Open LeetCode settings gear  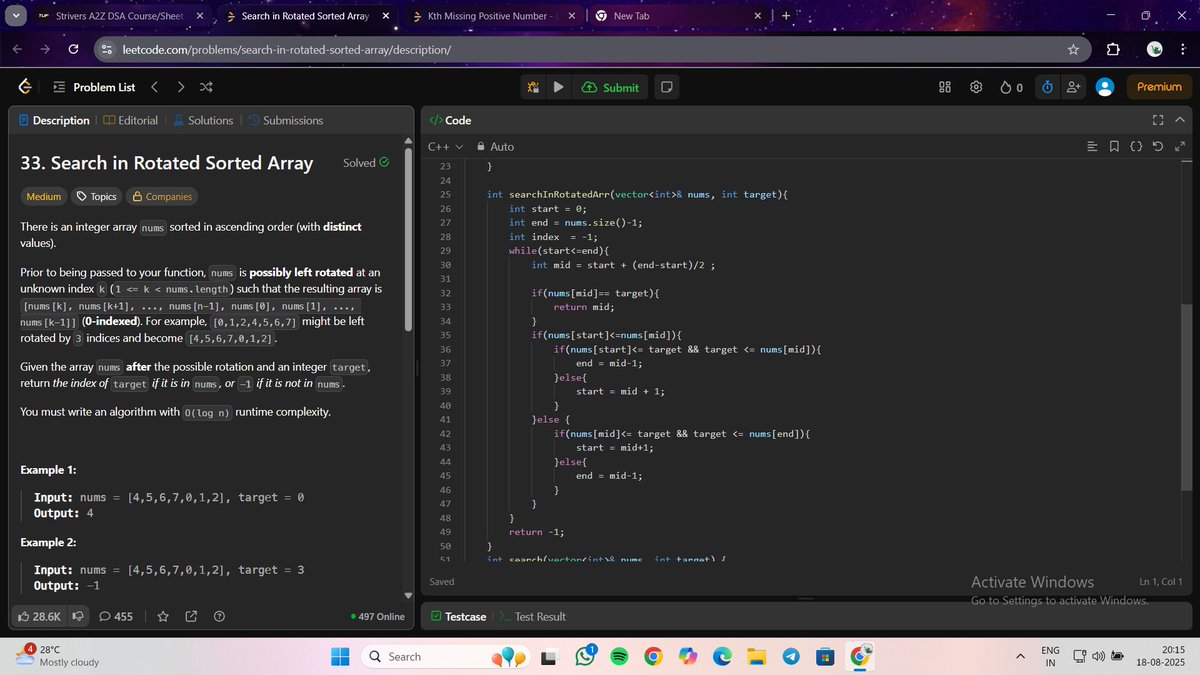tap(976, 87)
